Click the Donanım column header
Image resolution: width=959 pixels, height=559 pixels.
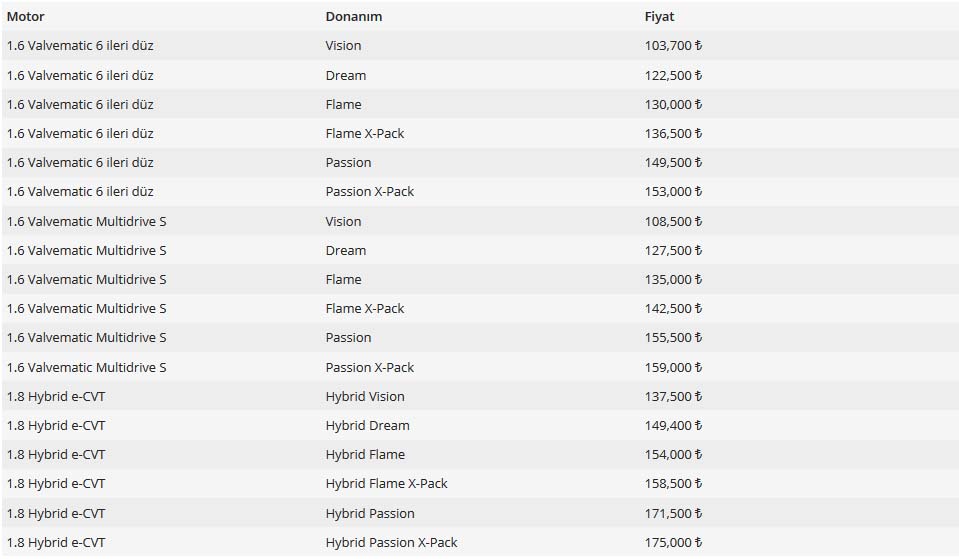click(353, 17)
